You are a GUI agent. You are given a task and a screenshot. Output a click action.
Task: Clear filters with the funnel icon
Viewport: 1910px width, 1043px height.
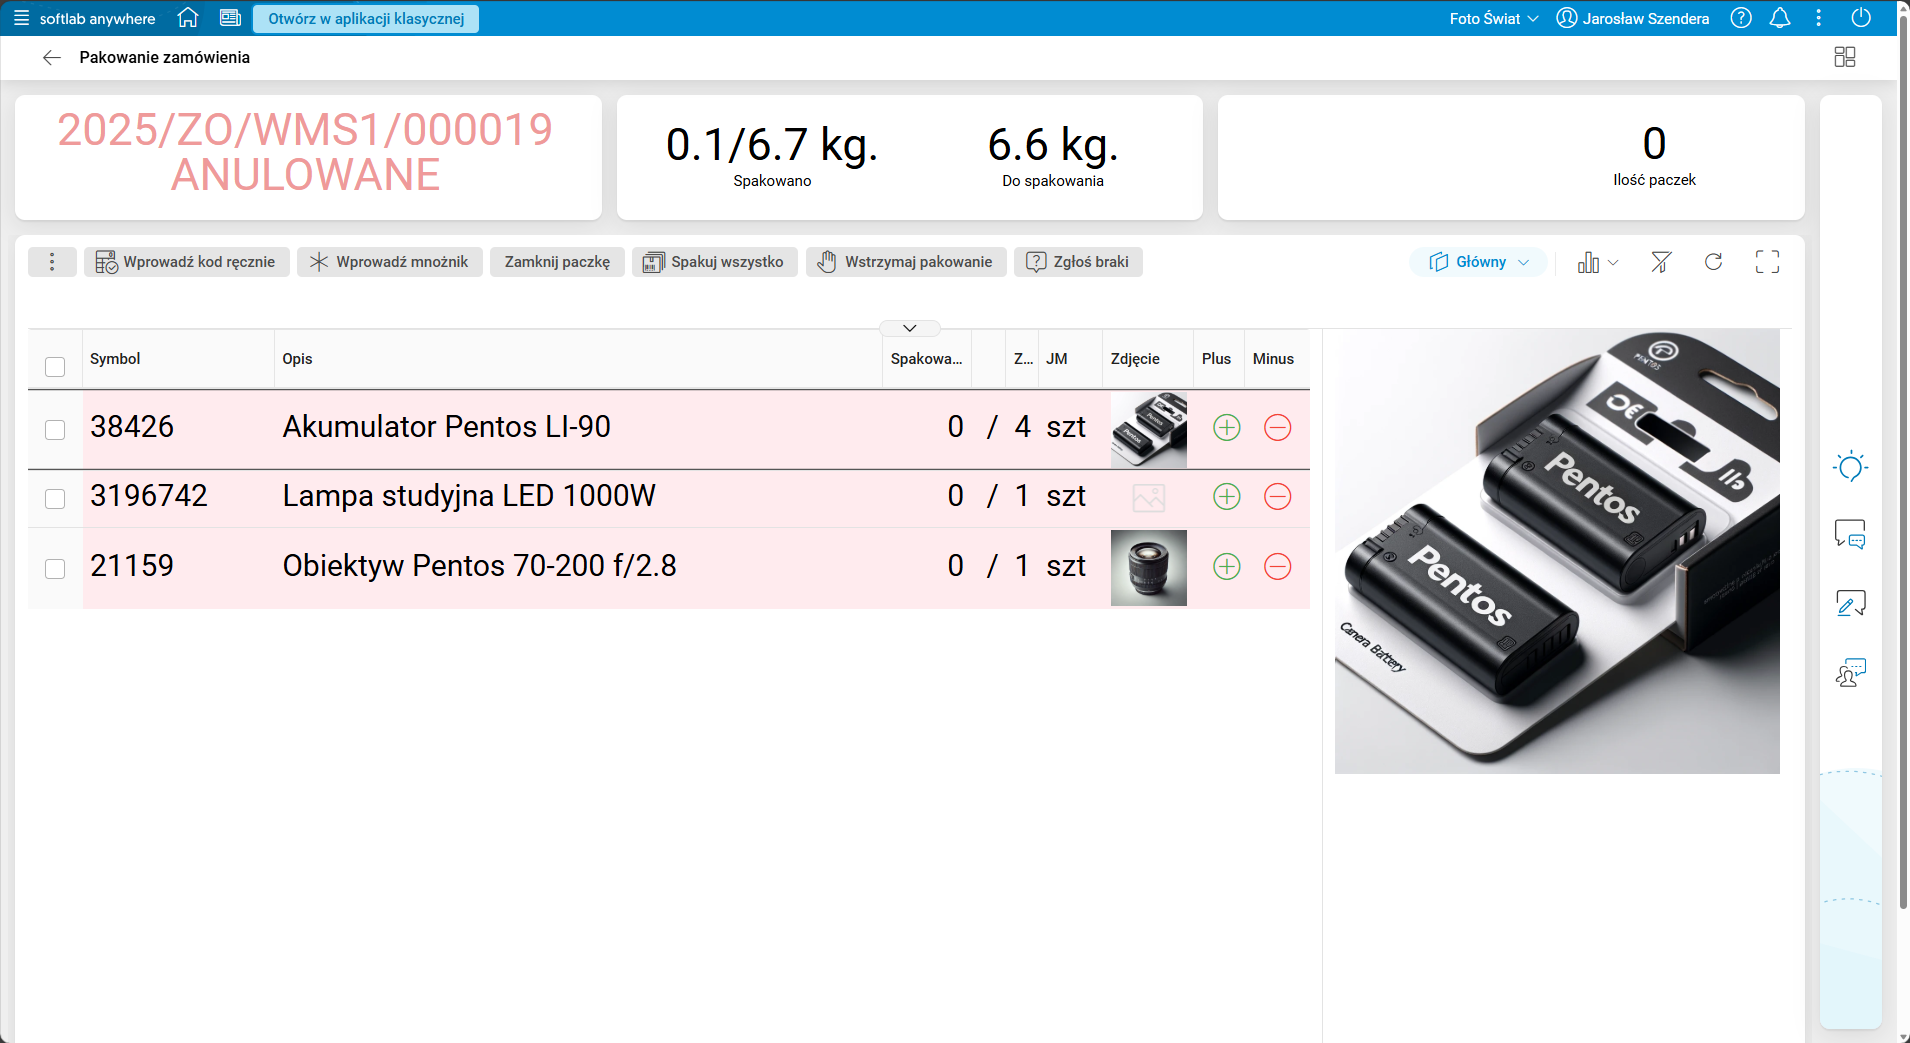pos(1661,262)
